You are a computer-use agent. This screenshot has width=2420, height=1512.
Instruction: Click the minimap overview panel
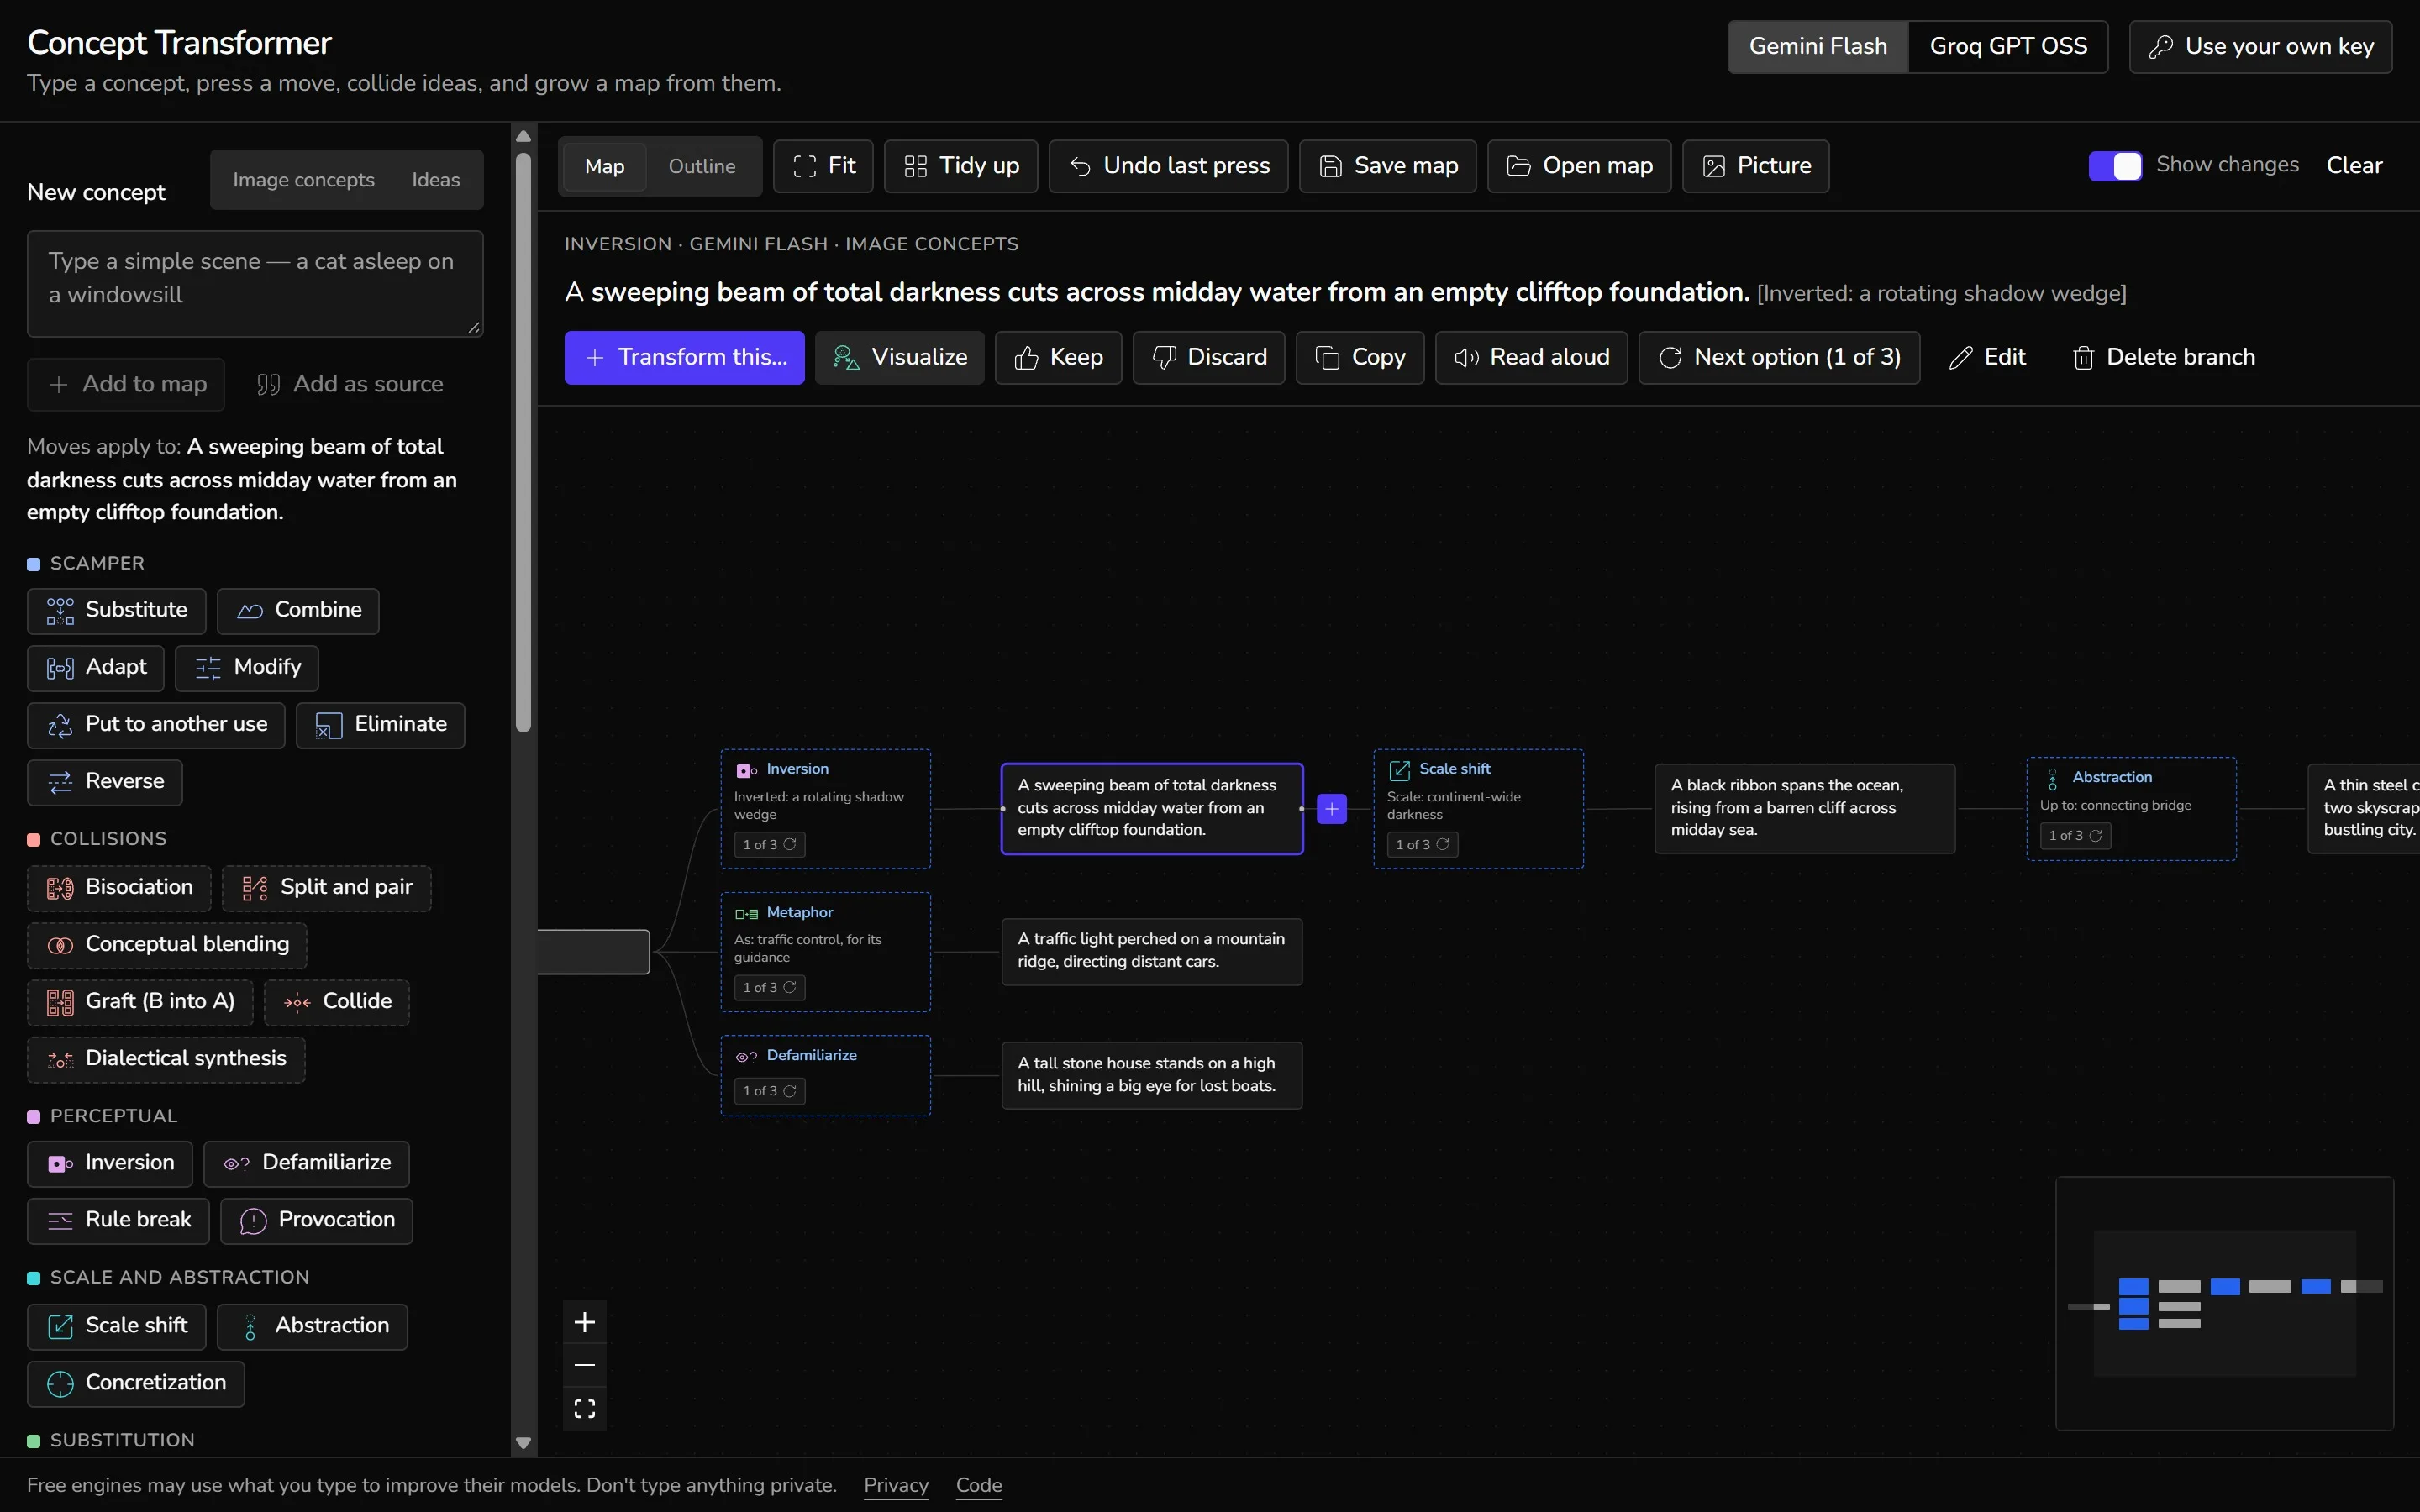pyautogui.click(x=2225, y=1303)
